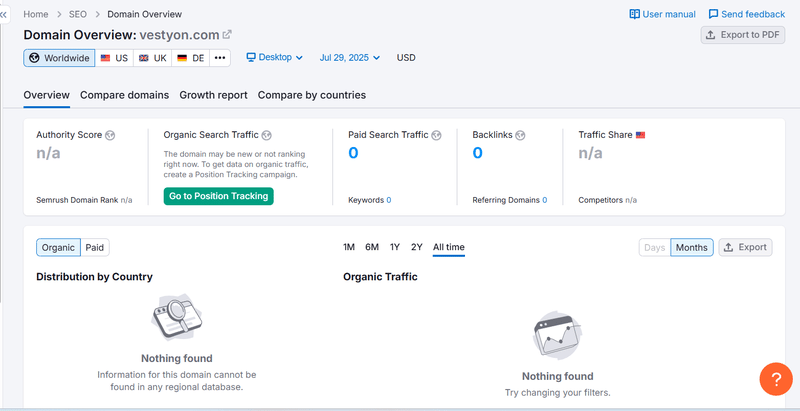Image resolution: width=800 pixels, height=411 pixels.
Task: Open the Desktop device dropdown
Action: [x=274, y=58]
